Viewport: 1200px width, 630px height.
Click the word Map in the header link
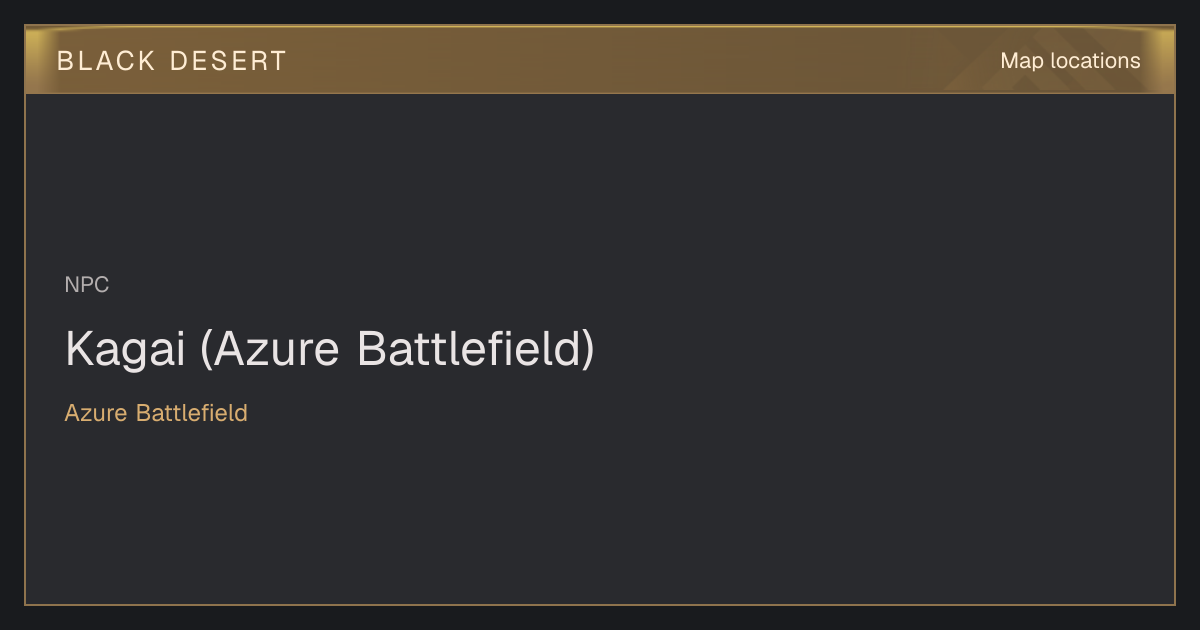click(x=1022, y=62)
